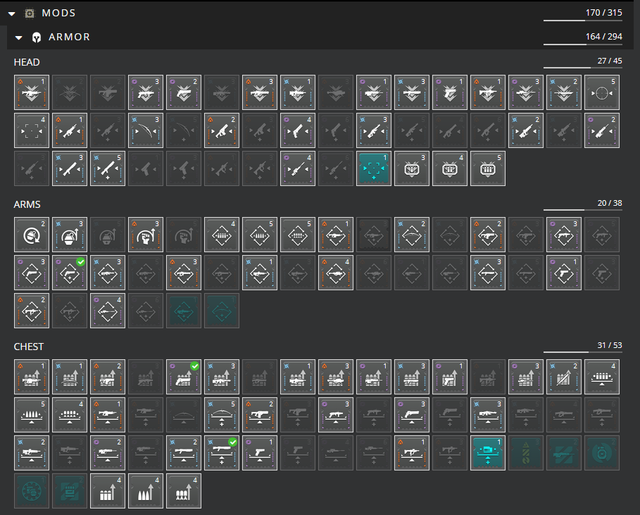
Task: Select dim teal gear-shaped mod in Chest
Action: [31, 491]
